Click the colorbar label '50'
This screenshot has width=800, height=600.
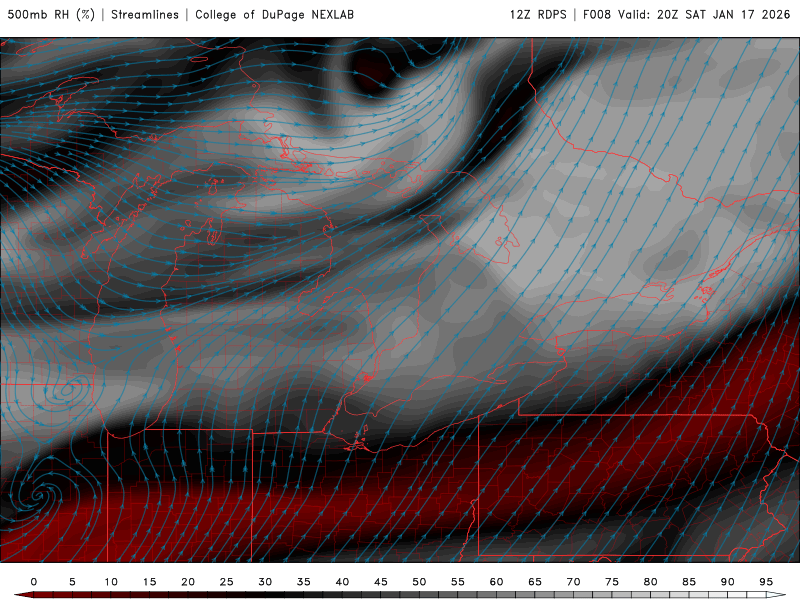click(x=419, y=582)
